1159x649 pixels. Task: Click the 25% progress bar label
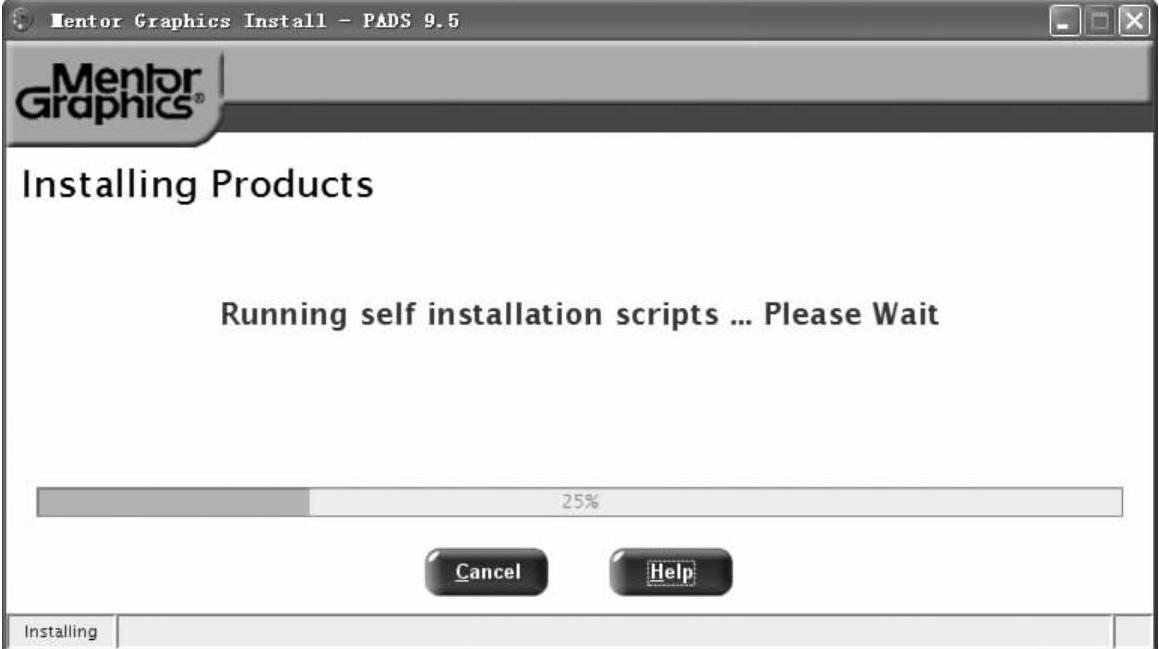pos(579,502)
